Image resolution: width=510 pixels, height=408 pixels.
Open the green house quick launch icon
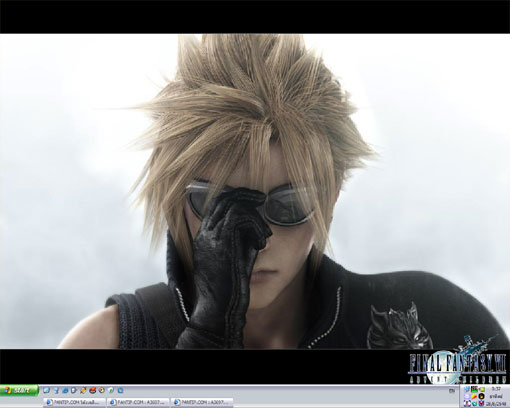111,390
